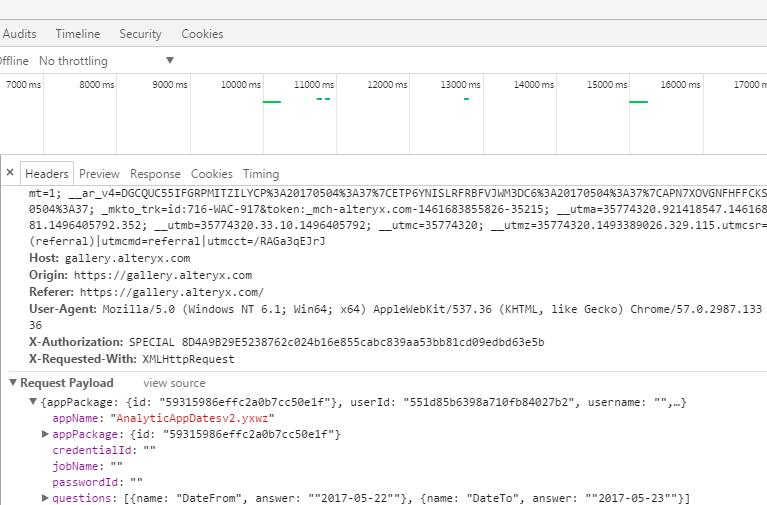Click the Offline checkbox label
Viewport: 767px width, 505px height.
[14, 61]
